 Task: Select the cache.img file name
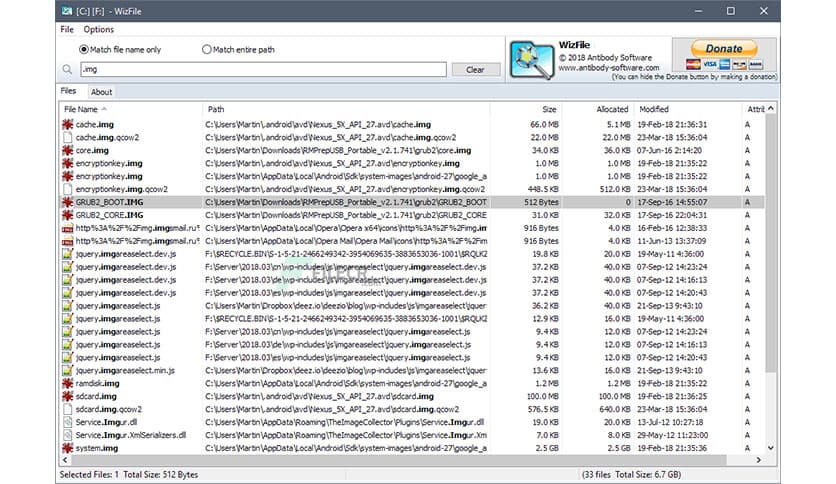[94, 124]
